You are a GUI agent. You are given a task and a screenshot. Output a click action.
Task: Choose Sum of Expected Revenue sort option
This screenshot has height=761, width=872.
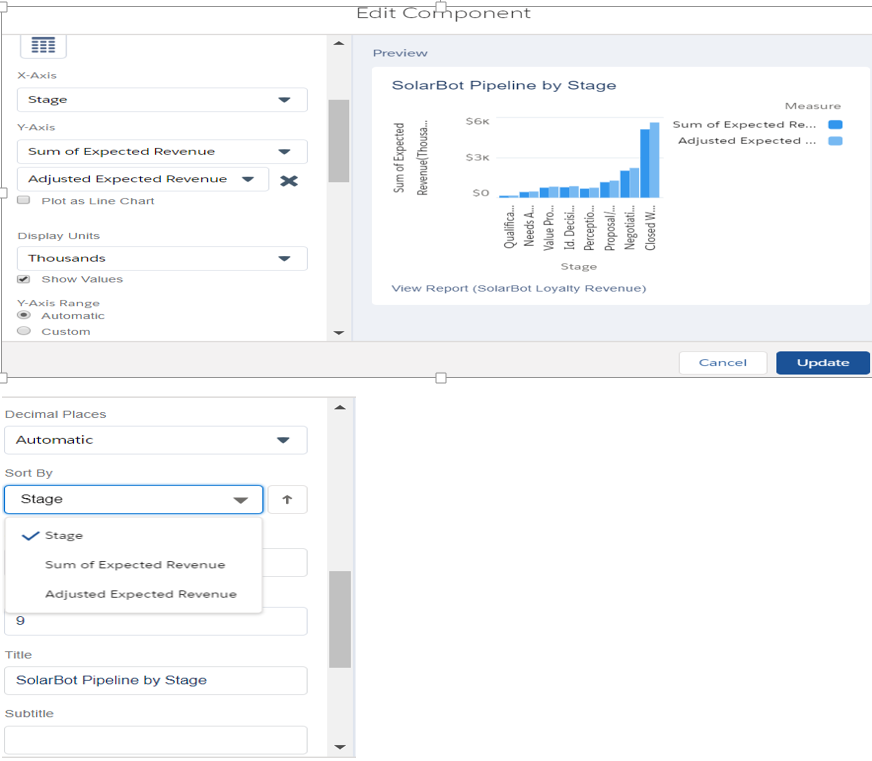coord(133,565)
